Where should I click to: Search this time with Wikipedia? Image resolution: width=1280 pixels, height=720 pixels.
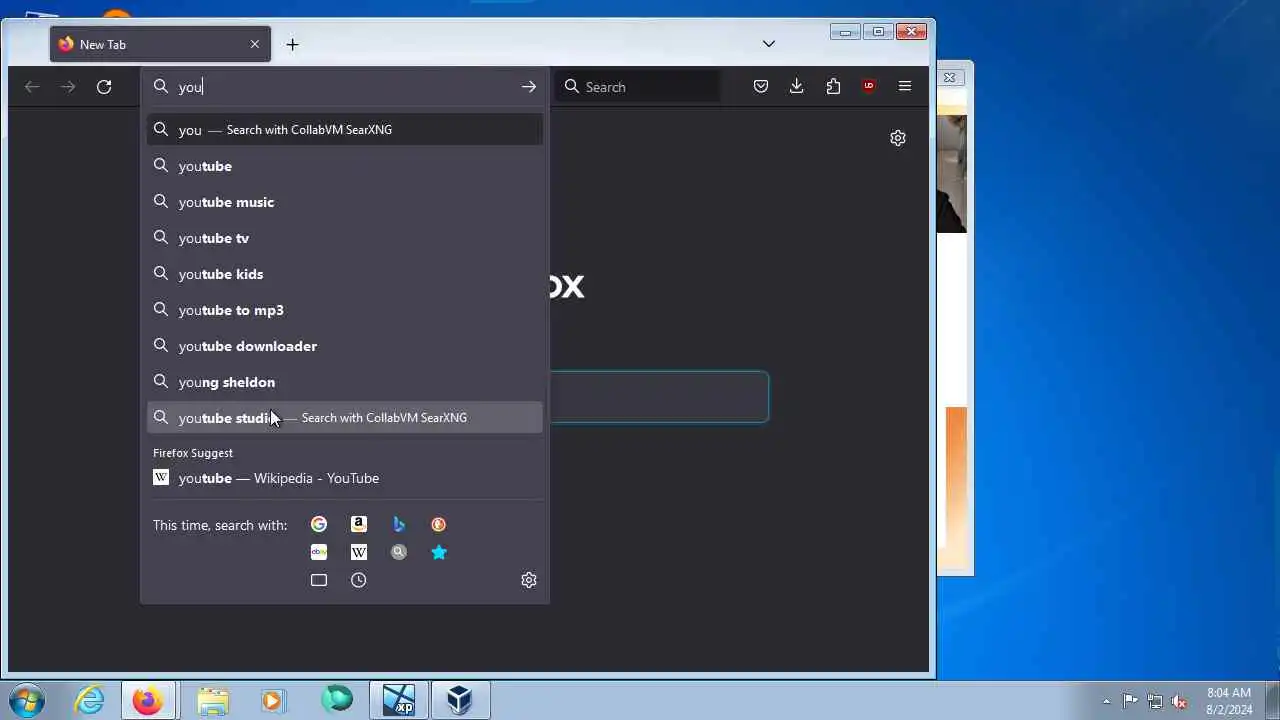click(x=359, y=552)
